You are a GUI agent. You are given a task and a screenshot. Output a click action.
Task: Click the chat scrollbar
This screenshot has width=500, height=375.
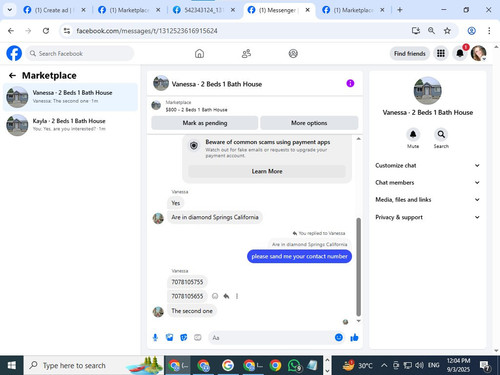[x=359, y=267]
